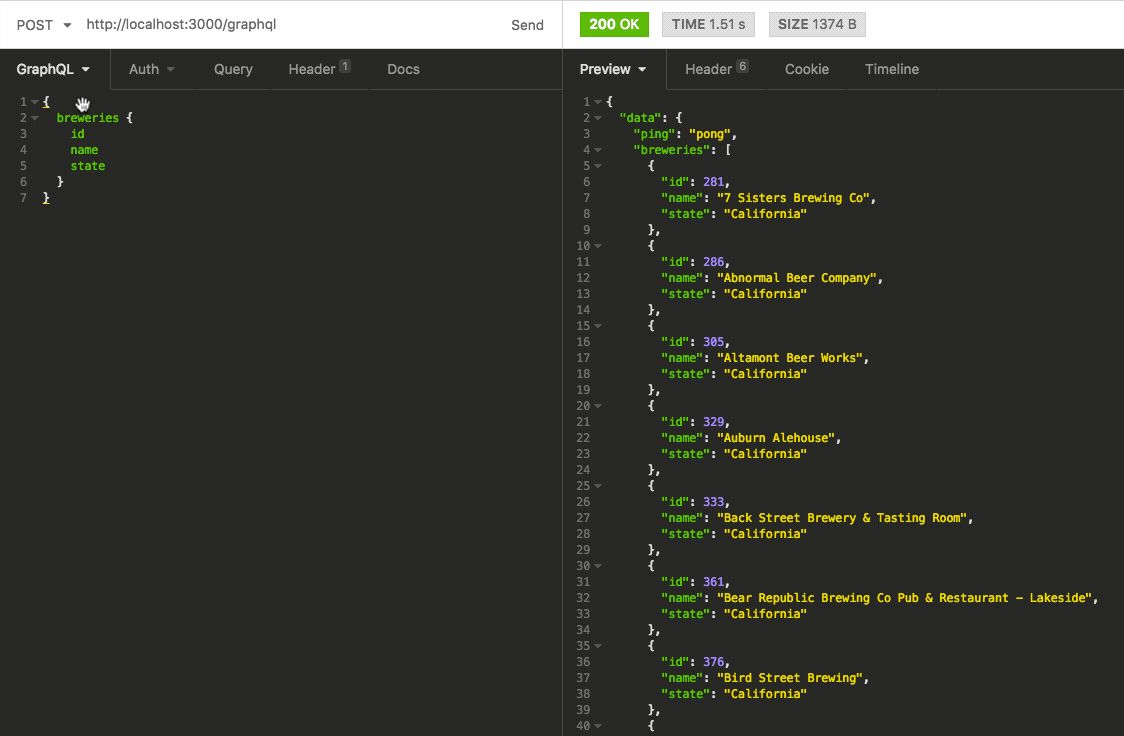
Task: Fold the response object at line 35
Action: (598, 646)
